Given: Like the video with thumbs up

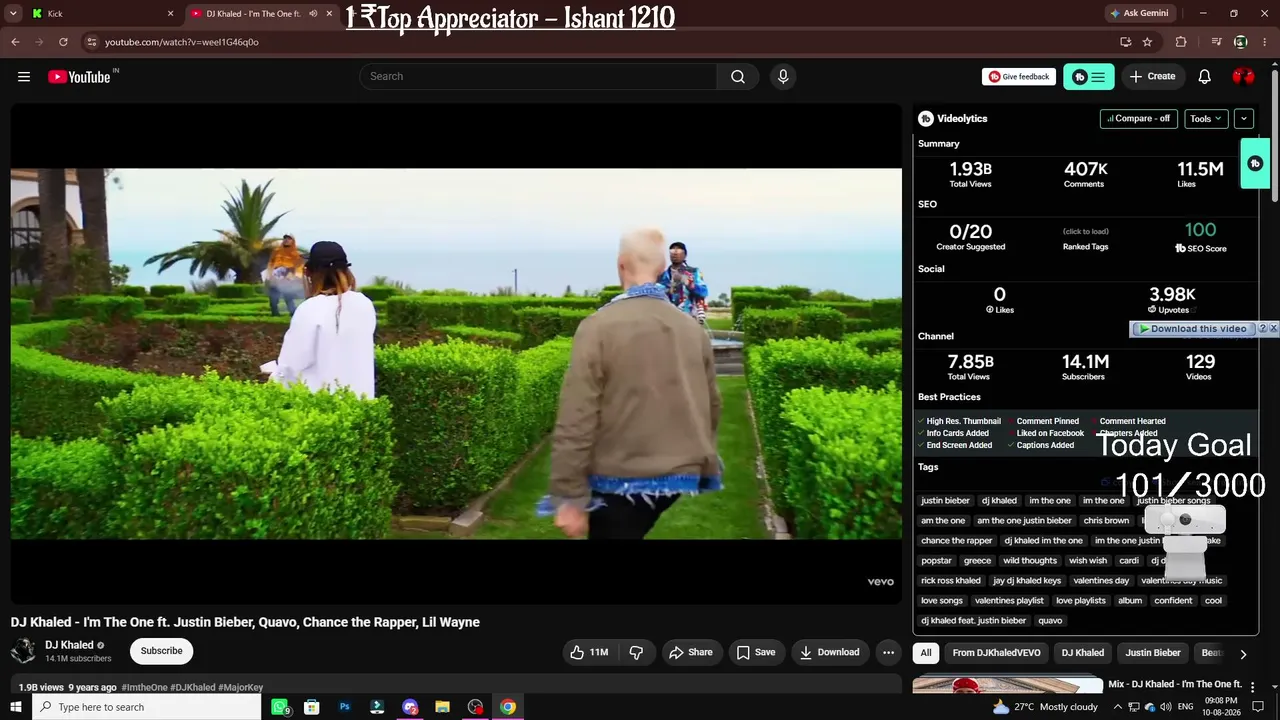Looking at the screenshot, I should [x=590, y=652].
